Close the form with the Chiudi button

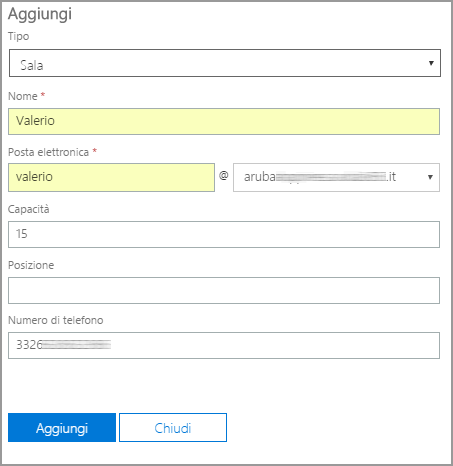pyautogui.click(x=173, y=428)
